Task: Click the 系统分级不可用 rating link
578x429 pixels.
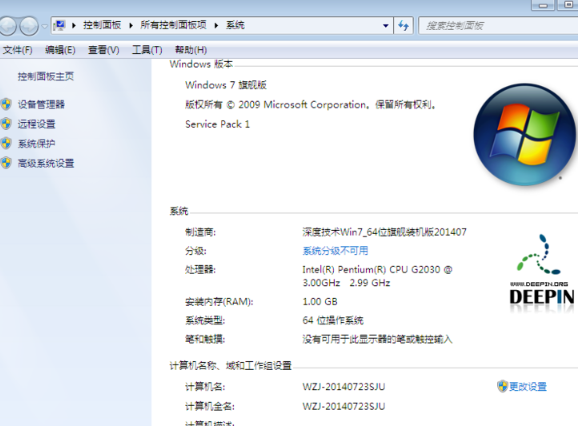Action: coord(335,251)
